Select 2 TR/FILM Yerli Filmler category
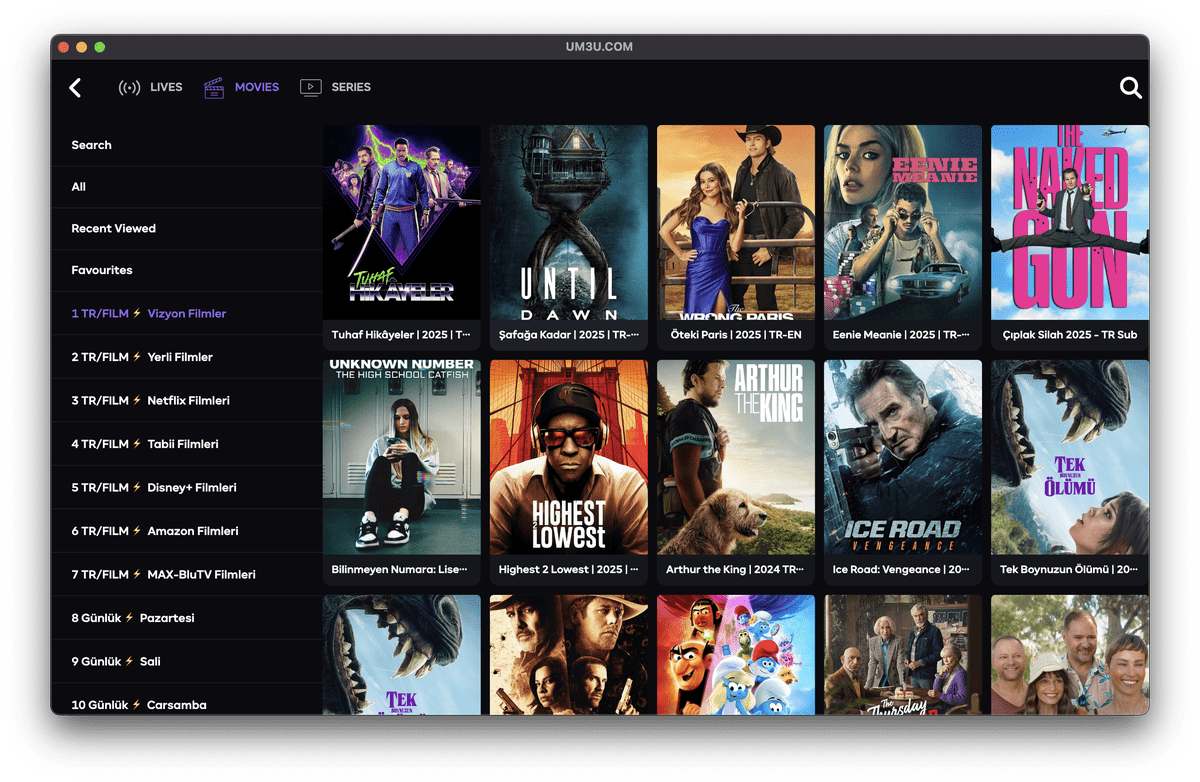The height and width of the screenshot is (782, 1200). [x=187, y=357]
